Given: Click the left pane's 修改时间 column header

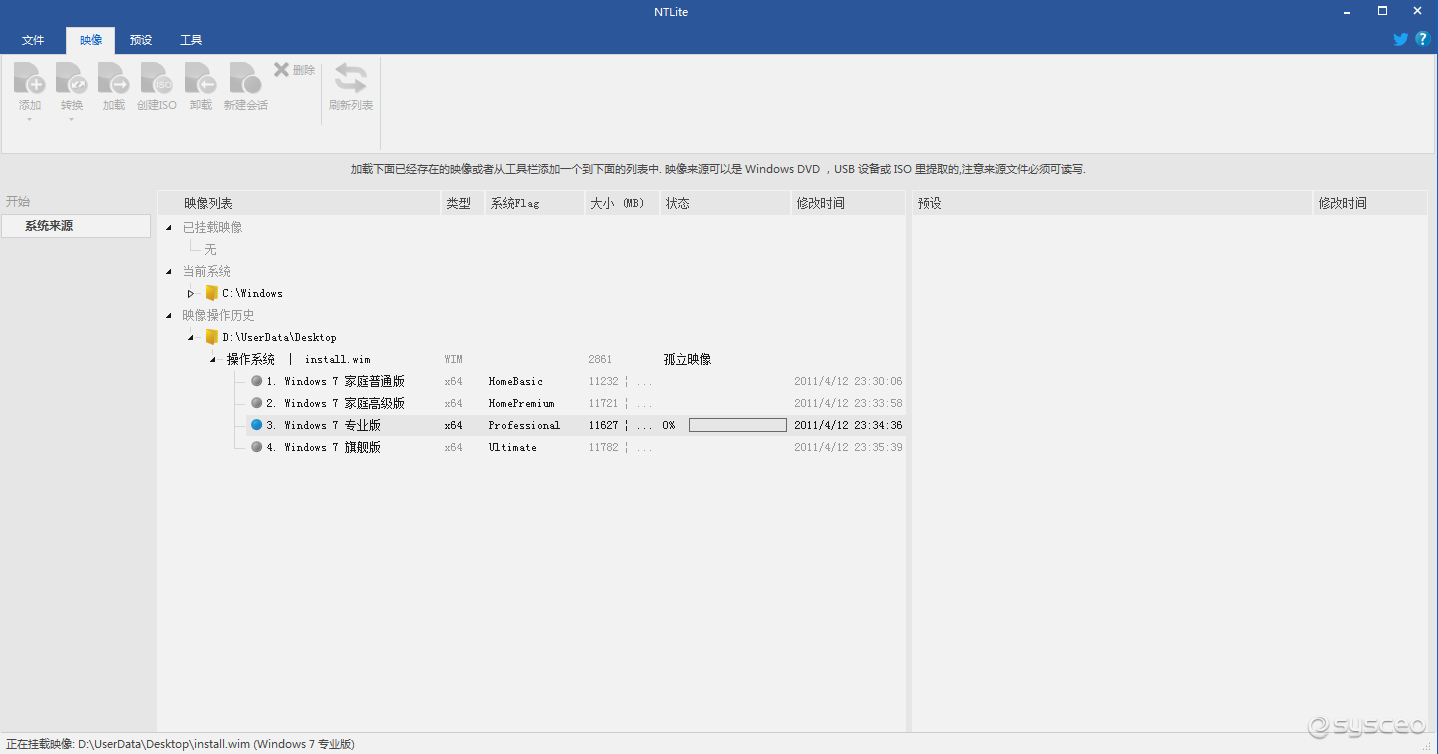Looking at the screenshot, I should pos(848,203).
